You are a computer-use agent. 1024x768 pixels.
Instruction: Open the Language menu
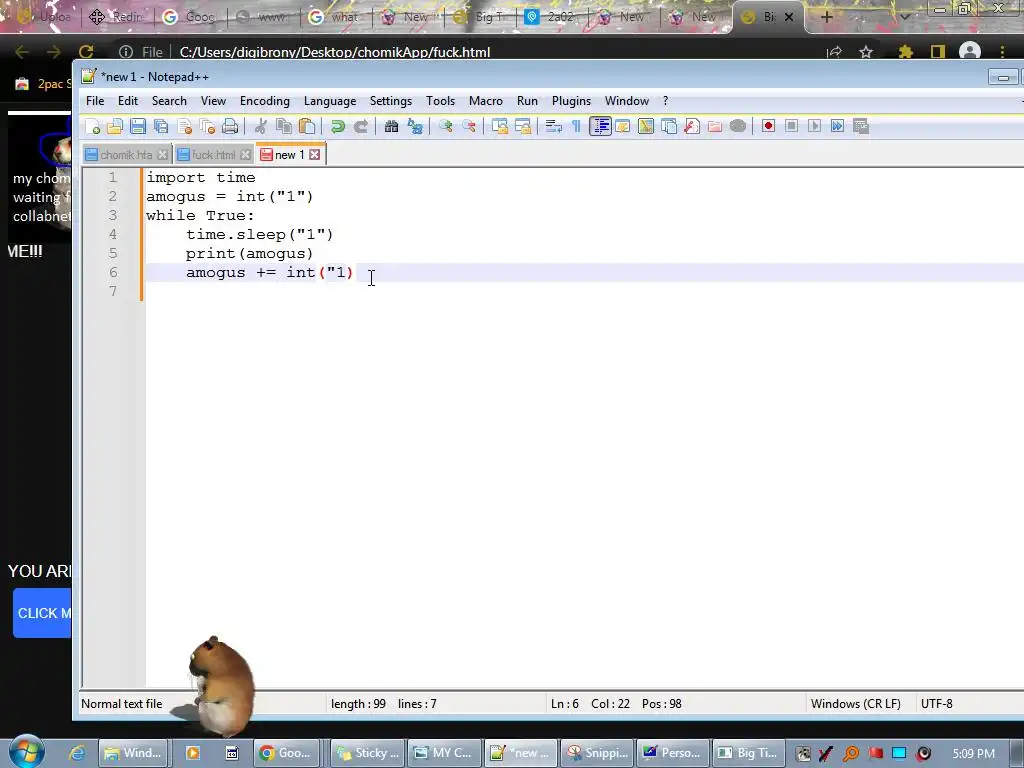(330, 101)
